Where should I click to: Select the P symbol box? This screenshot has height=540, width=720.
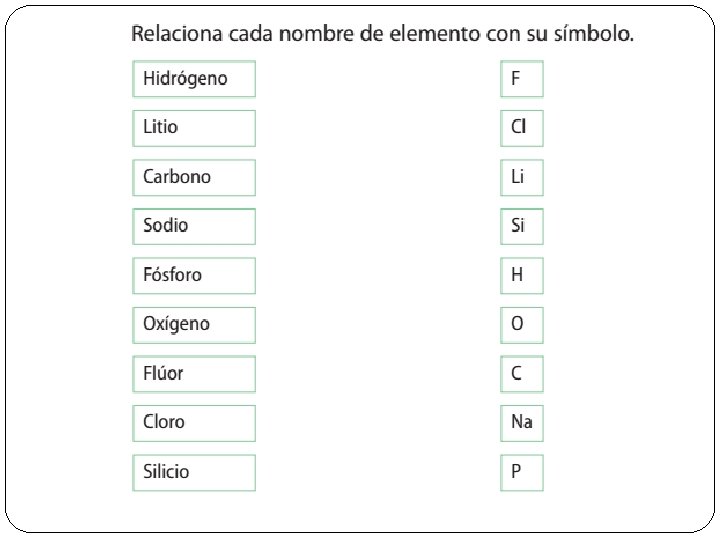point(521,472)
